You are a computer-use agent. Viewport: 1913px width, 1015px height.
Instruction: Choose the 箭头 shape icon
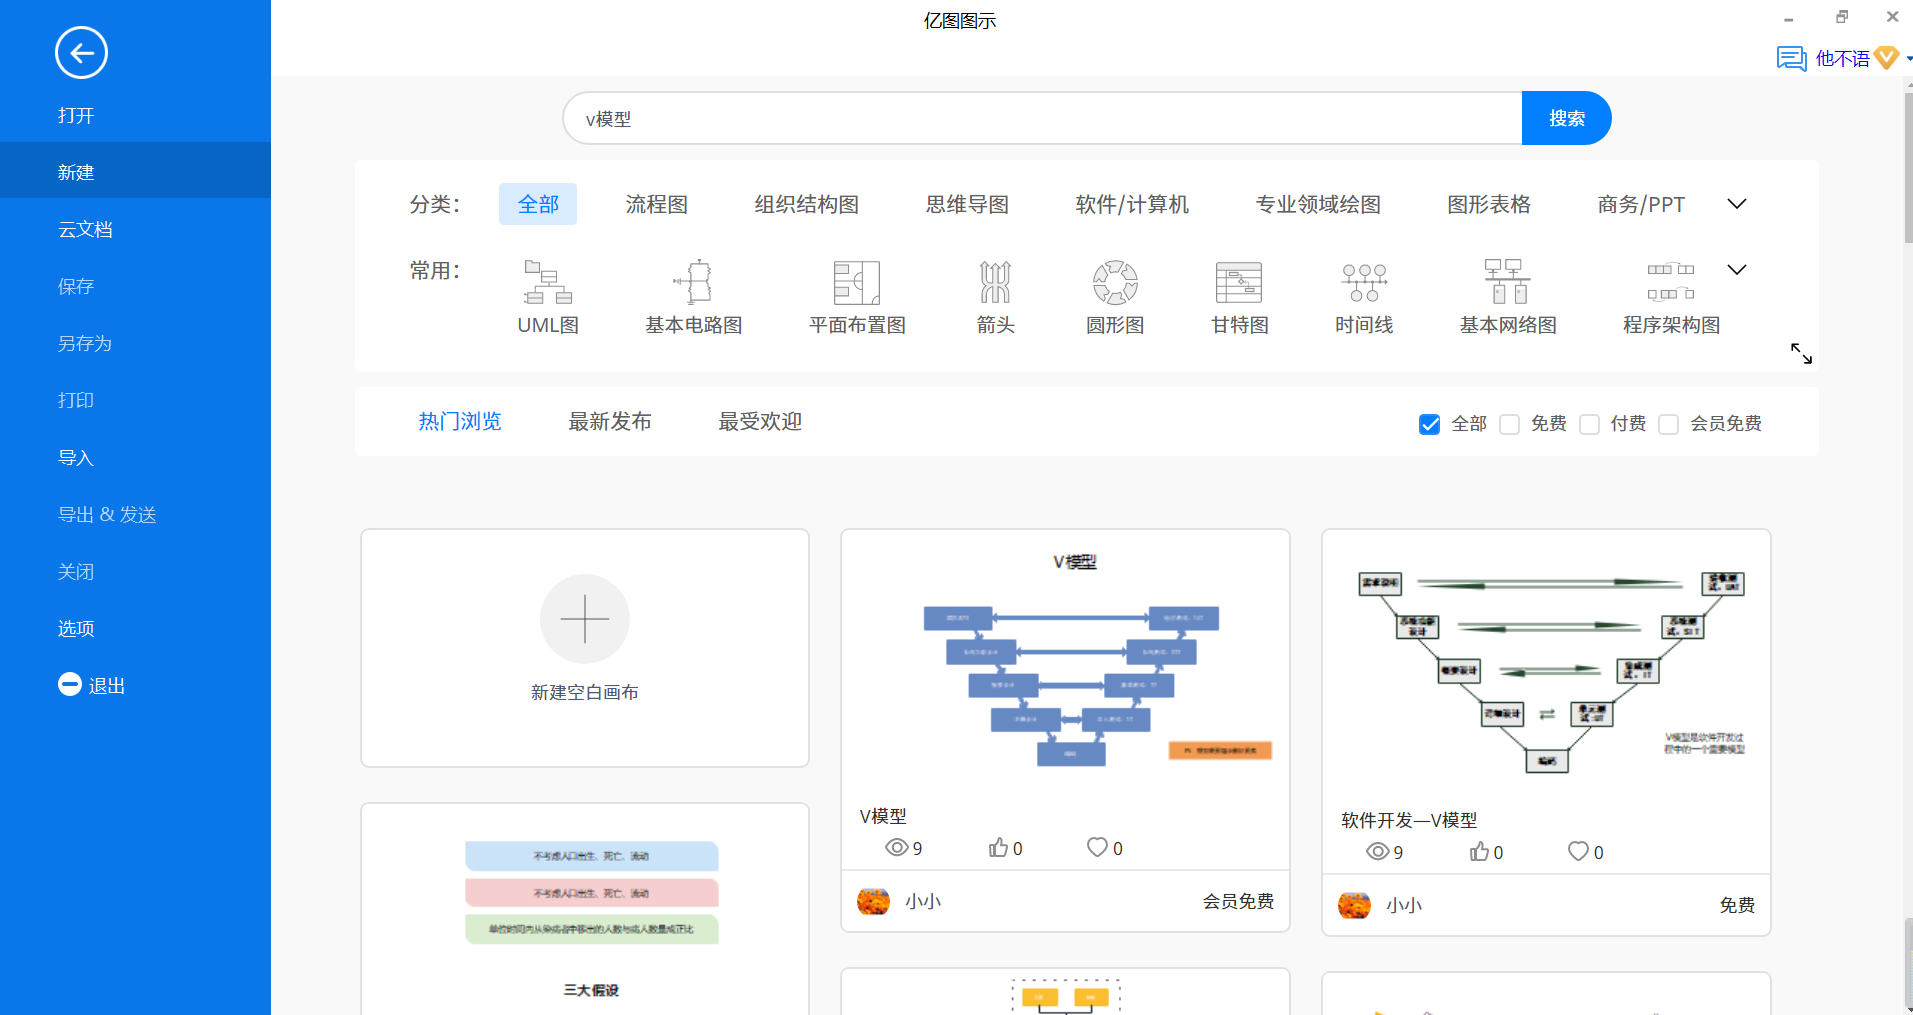click(x=996, y=282)
